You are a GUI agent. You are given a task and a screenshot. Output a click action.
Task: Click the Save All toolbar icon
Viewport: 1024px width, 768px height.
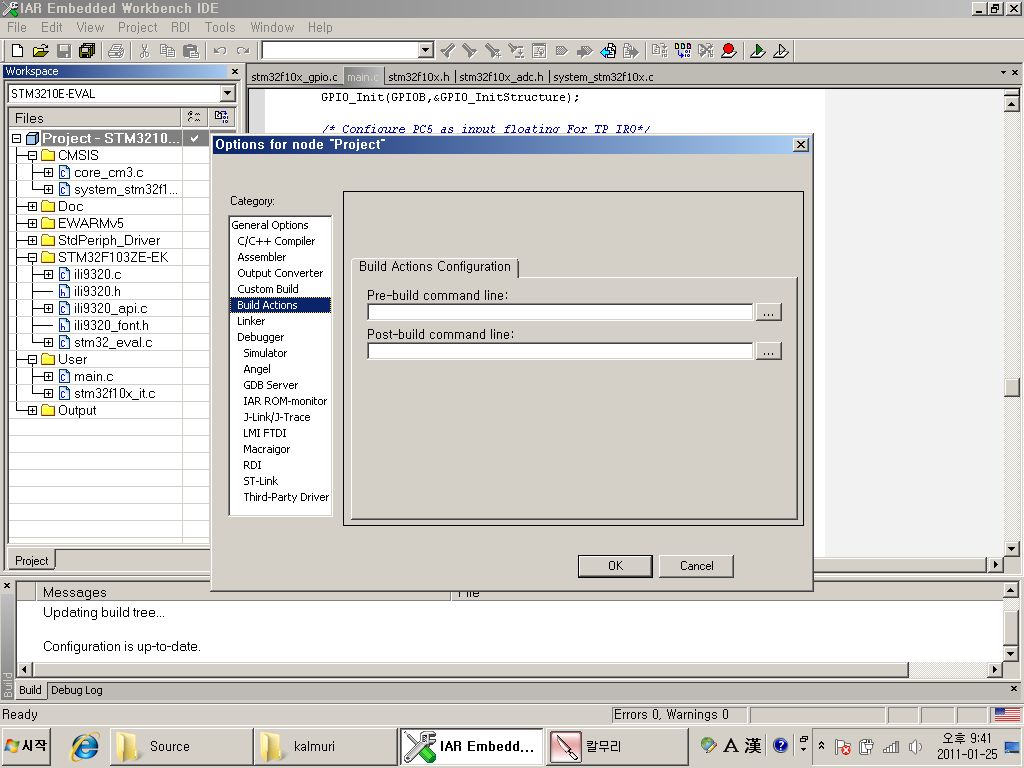pyautogui.click(x=86, y=50)
